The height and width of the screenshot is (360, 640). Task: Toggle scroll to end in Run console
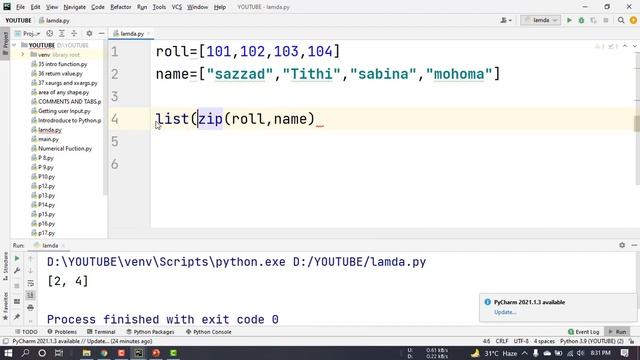click(31, 295)
